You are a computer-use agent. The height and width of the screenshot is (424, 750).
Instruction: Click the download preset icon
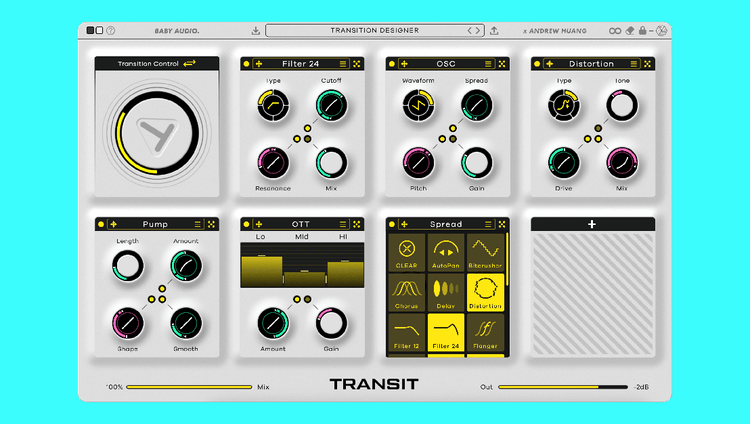tap(256, 31)
